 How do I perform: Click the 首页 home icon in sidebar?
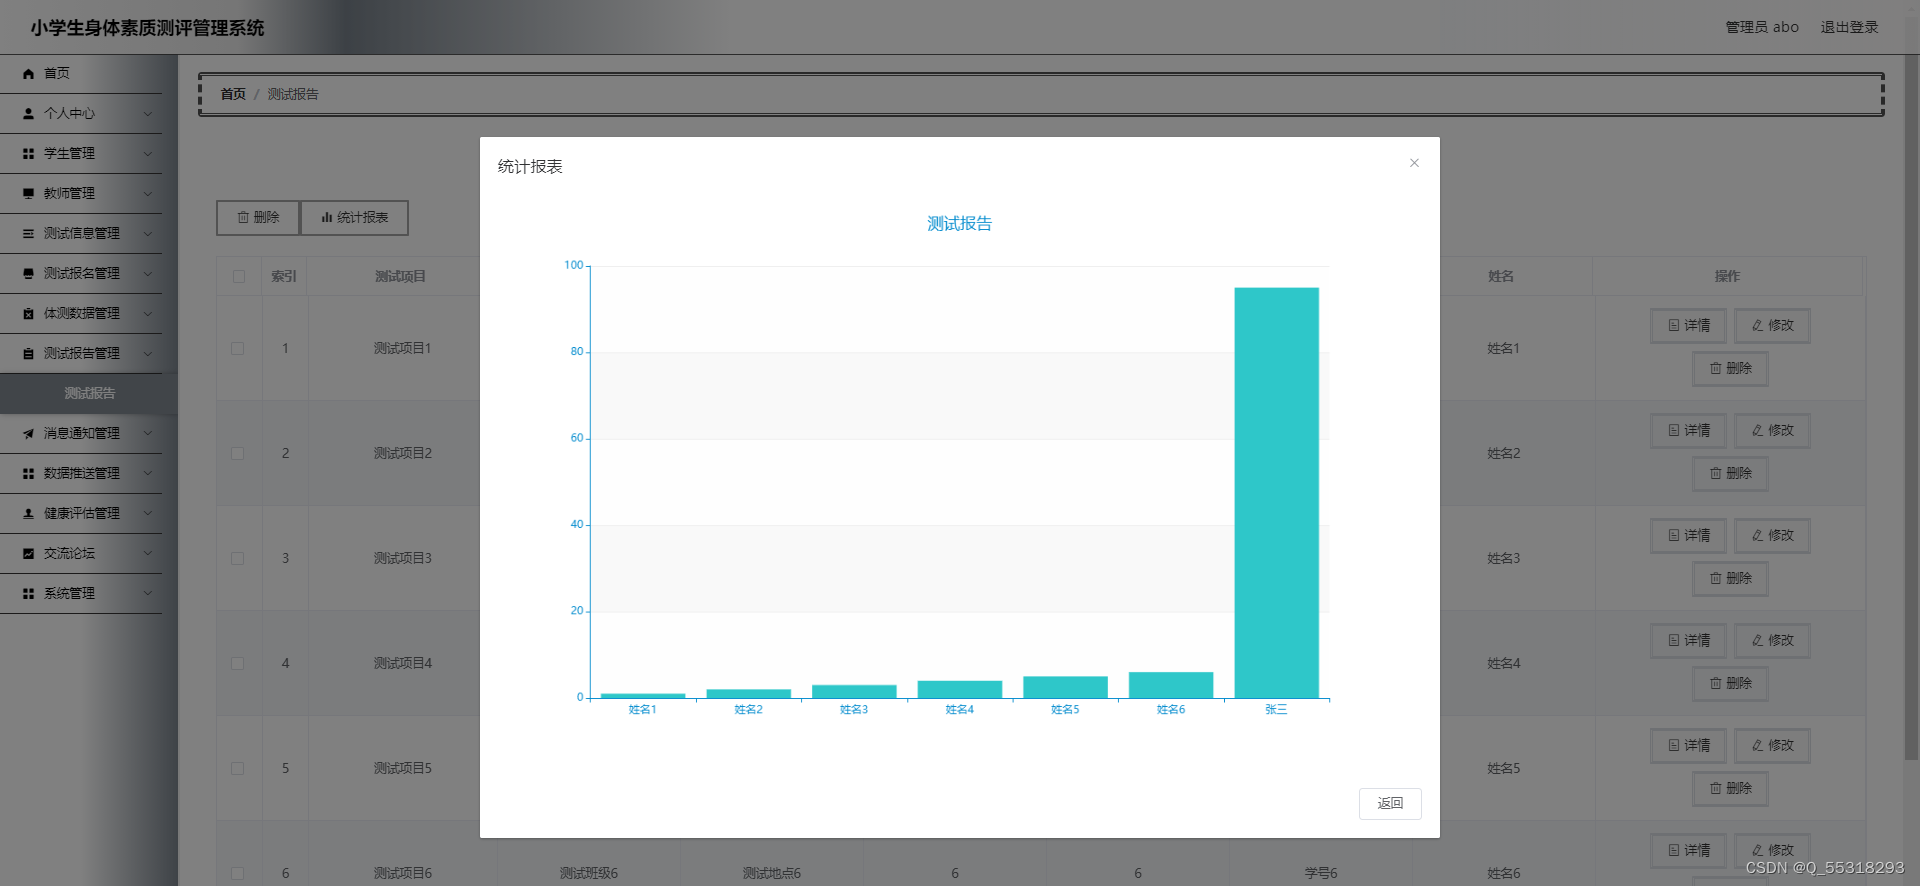(x=28, y=74)
